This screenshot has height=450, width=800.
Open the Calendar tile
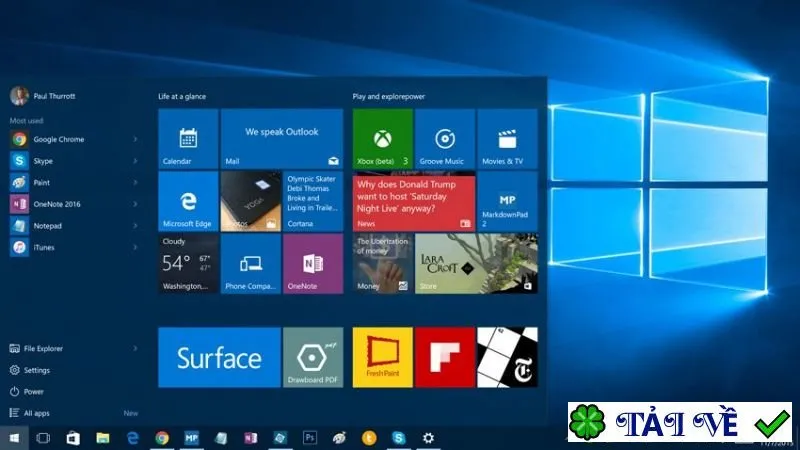188,139
